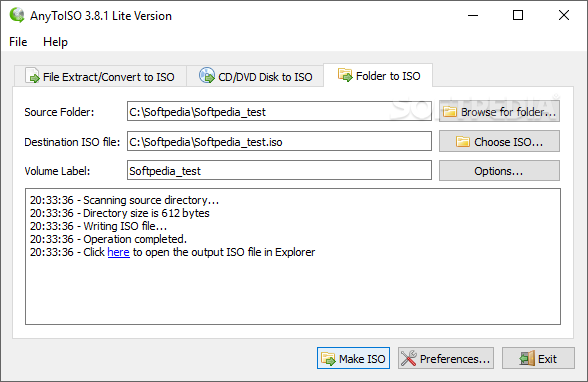Maximize the AnyToISO window
The height and width of the screenshot is (382, 588).
[518, 15]
